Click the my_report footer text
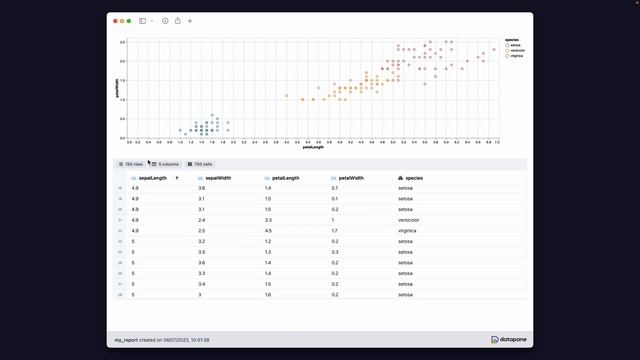 [x=126, y=340]
